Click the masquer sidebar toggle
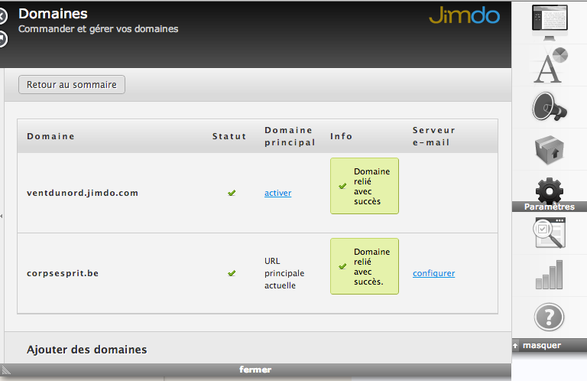The width and height of the screenshot is (587, 381). point(541,345)
